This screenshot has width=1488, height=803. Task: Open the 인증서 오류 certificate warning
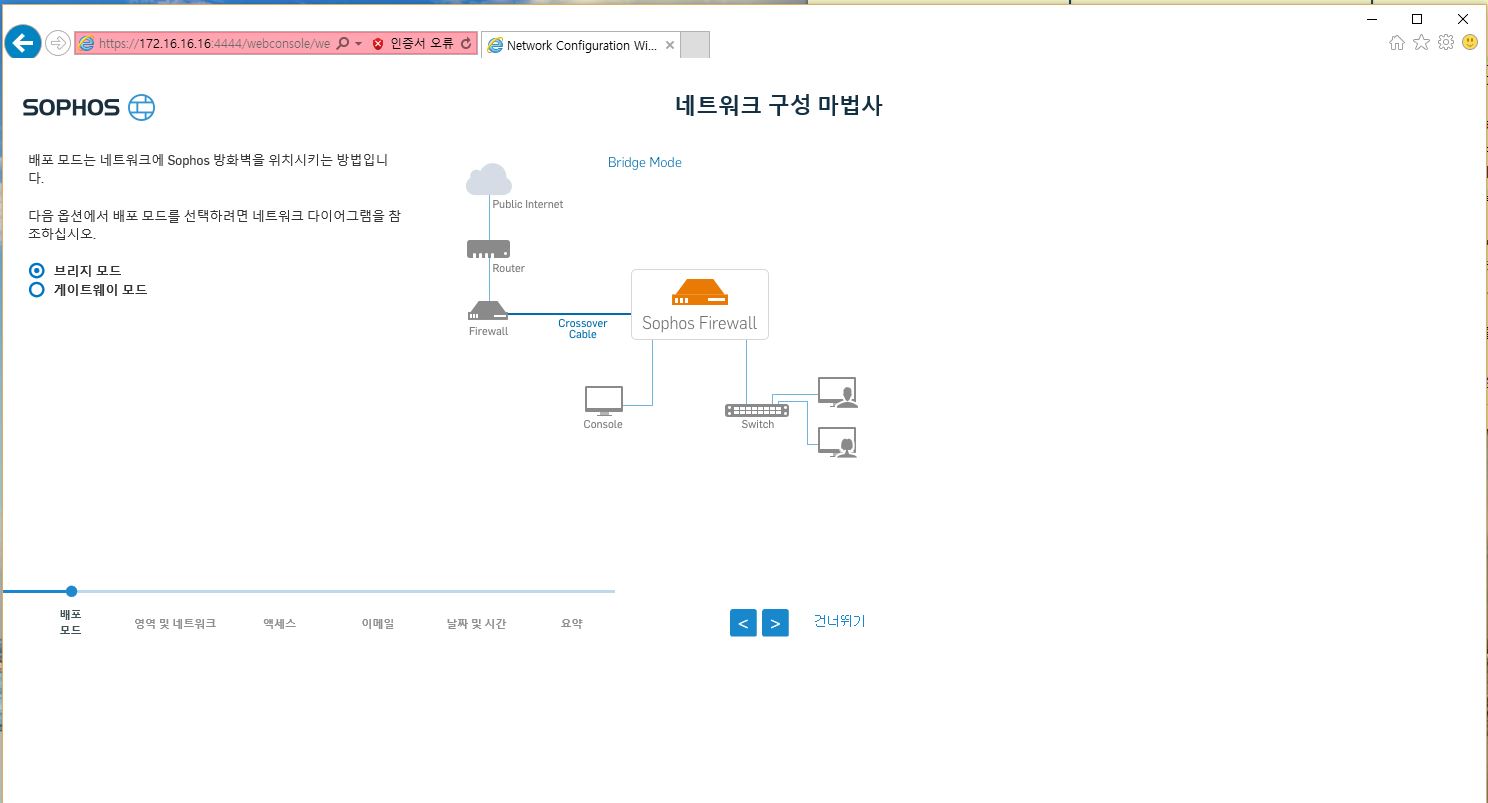pos(422,44)
